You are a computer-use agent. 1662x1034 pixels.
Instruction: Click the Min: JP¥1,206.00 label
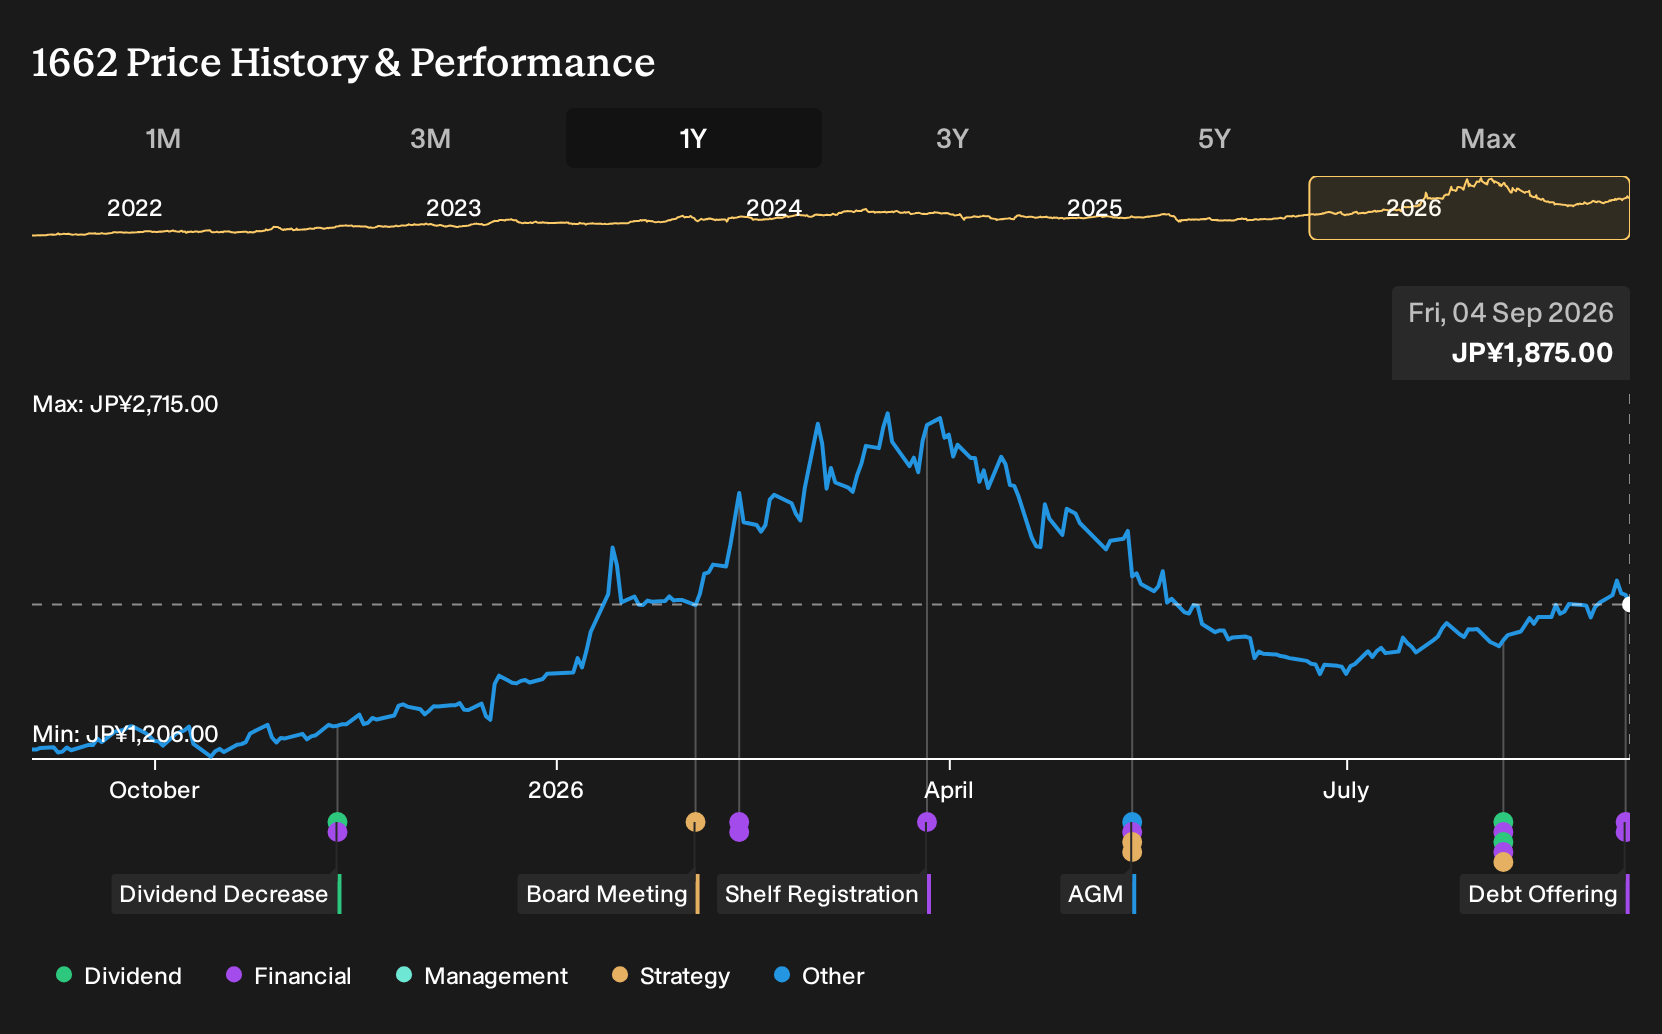click(x=125, y=734)
